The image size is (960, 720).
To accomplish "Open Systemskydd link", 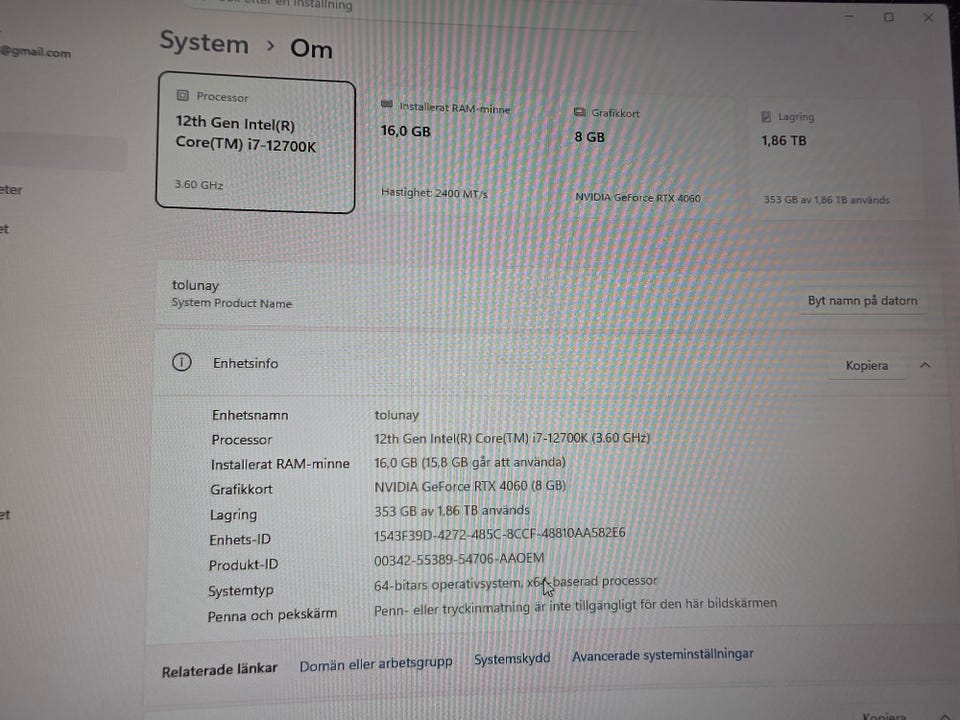I will coord(512,659).
